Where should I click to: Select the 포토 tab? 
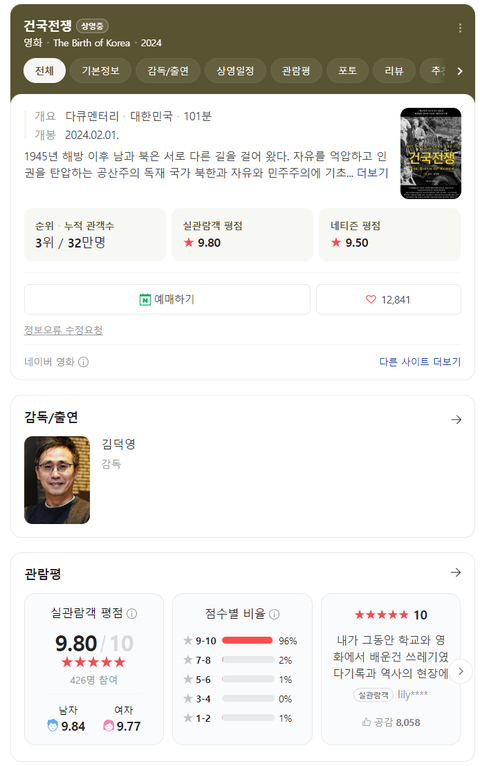347,71
